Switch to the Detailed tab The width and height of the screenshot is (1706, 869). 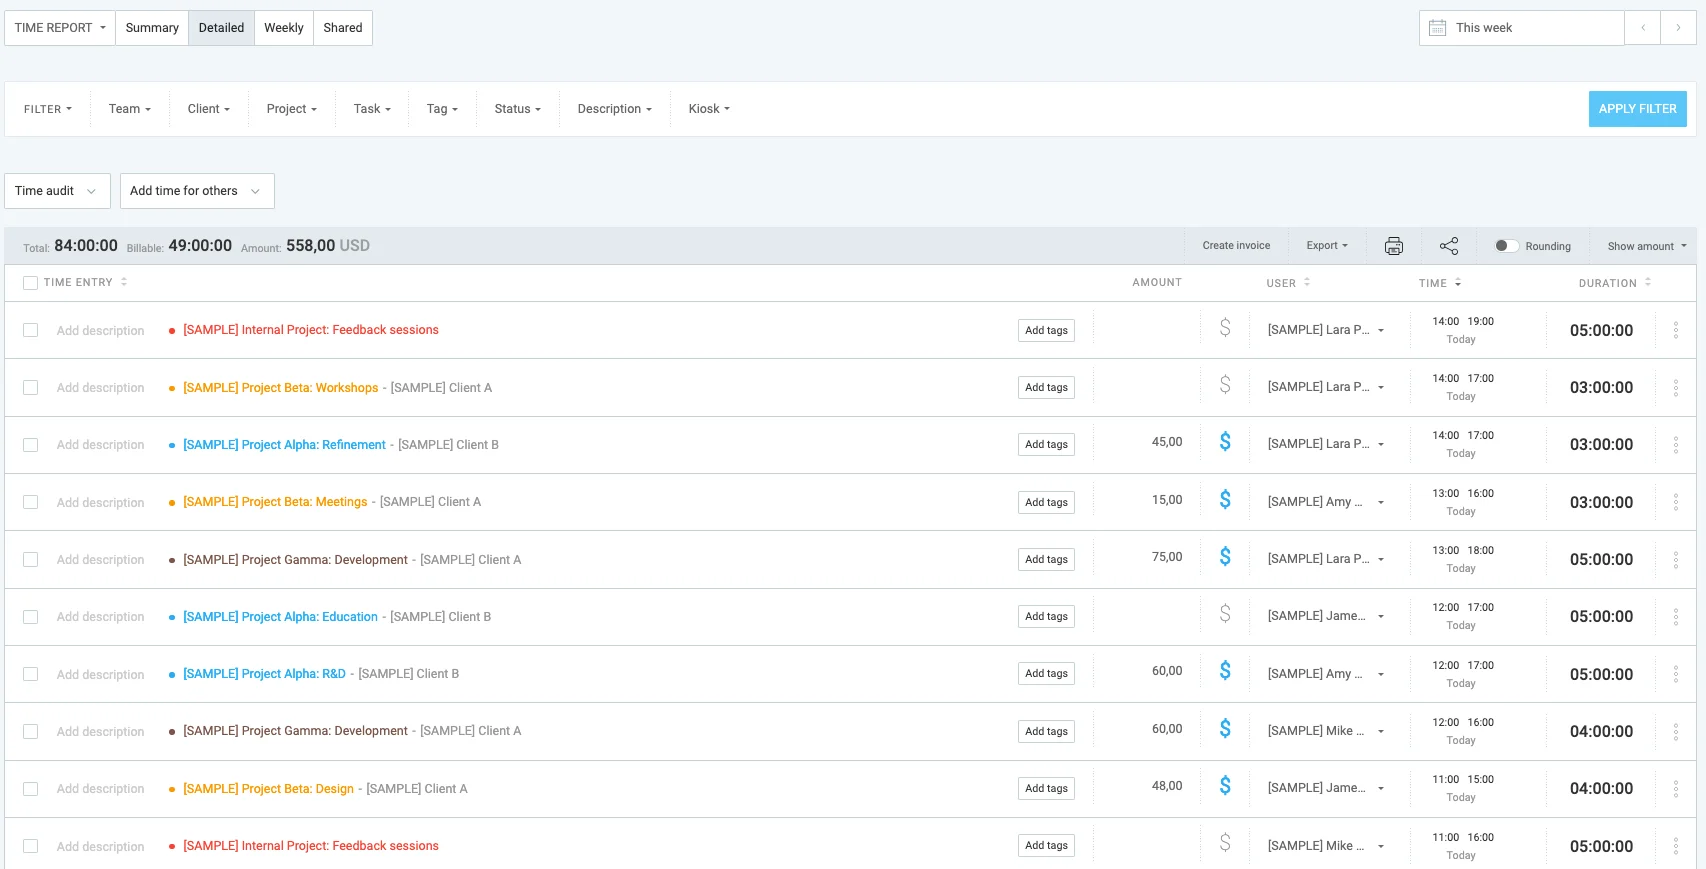221,28
